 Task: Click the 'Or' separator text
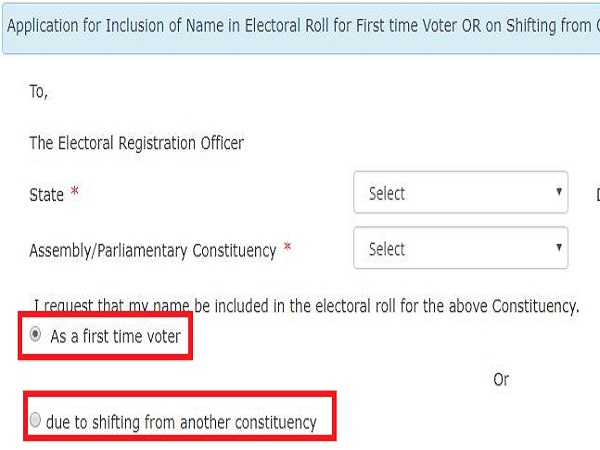502,379
